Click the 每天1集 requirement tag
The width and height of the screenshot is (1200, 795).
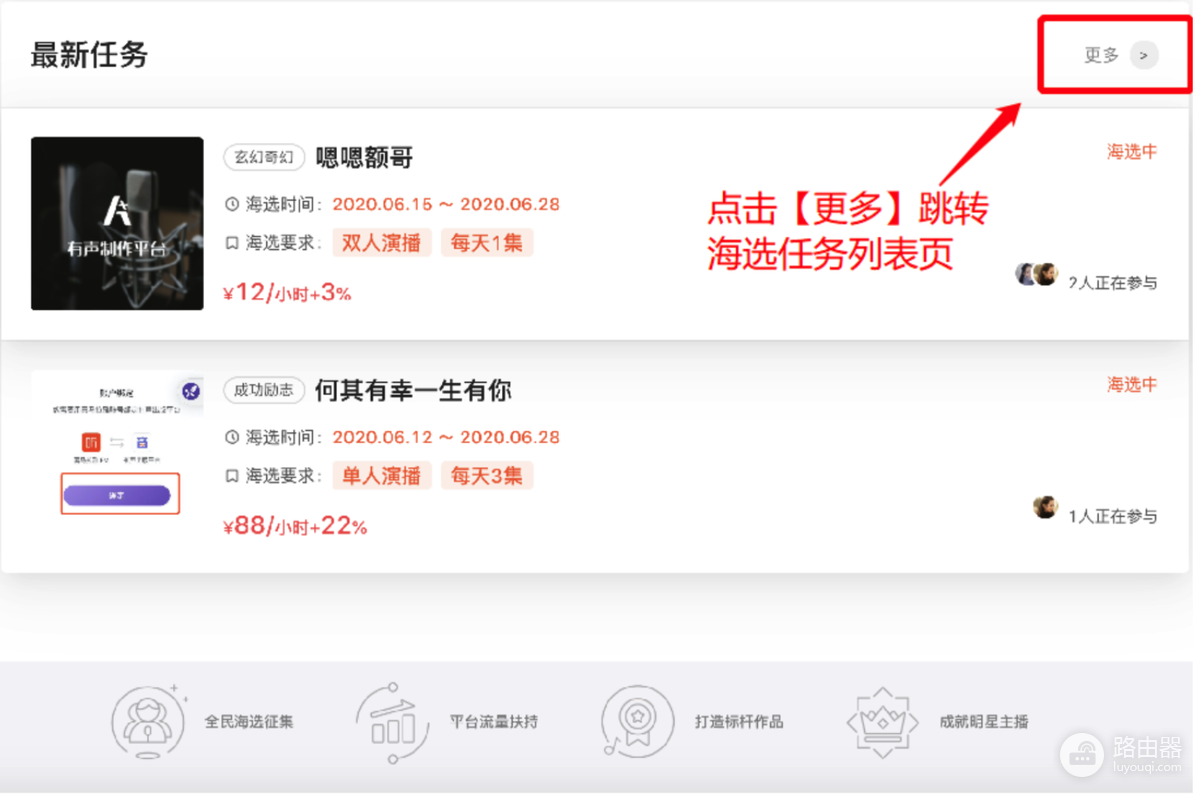(487, 243)
